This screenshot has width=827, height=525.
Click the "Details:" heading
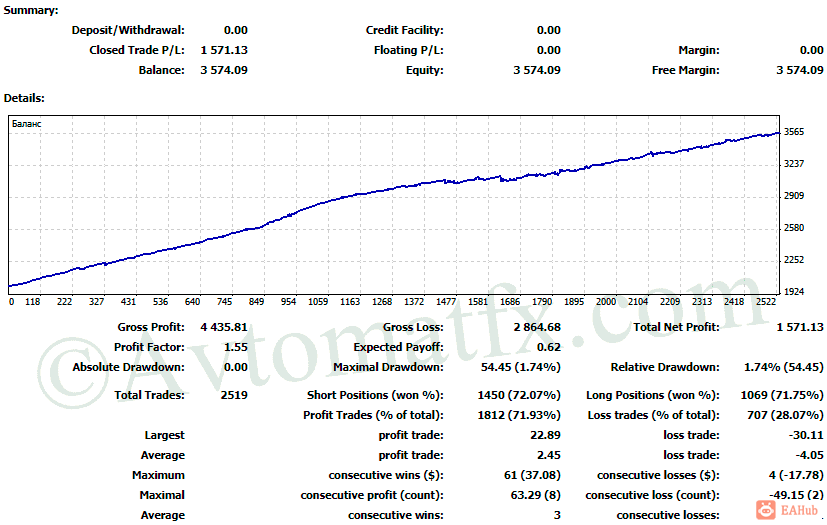pos(24,98)
